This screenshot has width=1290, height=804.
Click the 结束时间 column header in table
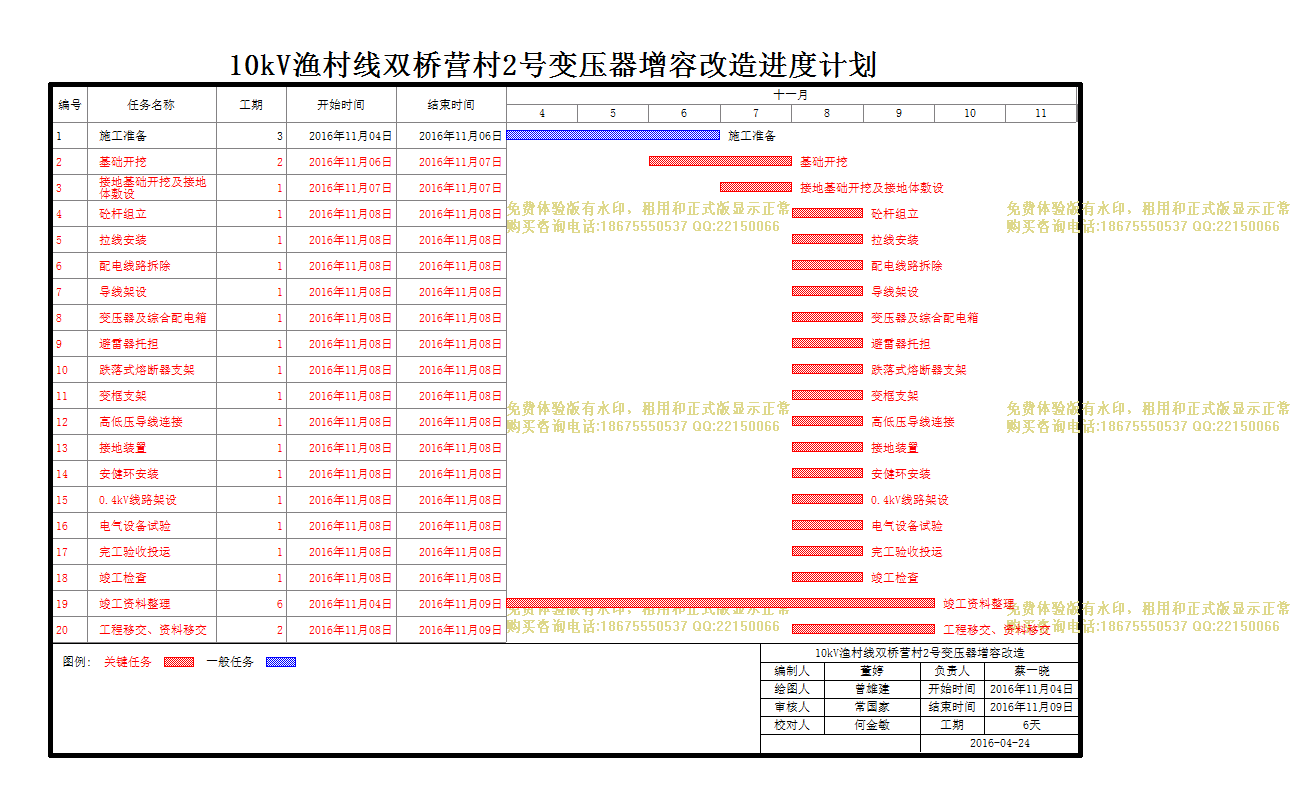pyautogui.click(x=451, y=104)
